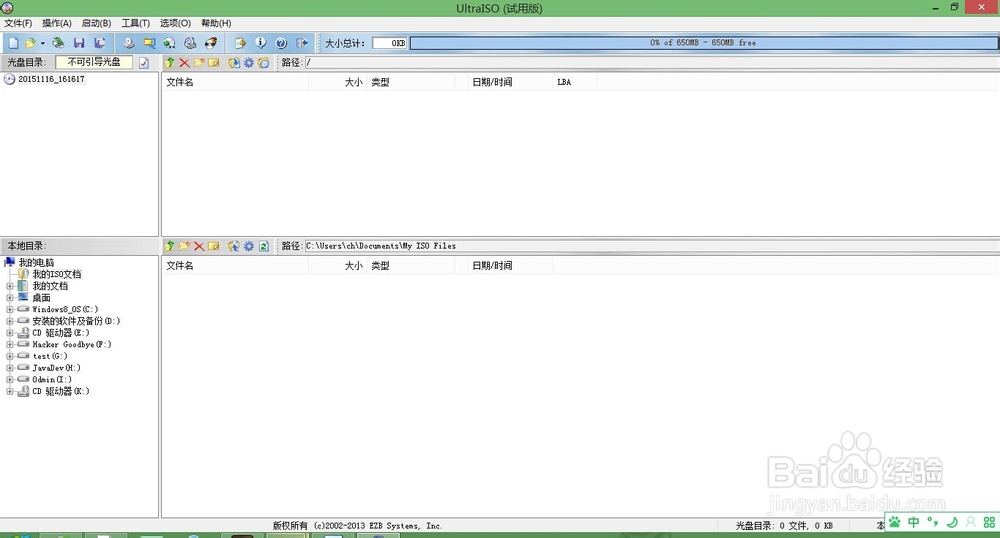Screen dimensions: 1000x538
Task: Expand the 我的文档 tree node
Action: coord(10,286)
